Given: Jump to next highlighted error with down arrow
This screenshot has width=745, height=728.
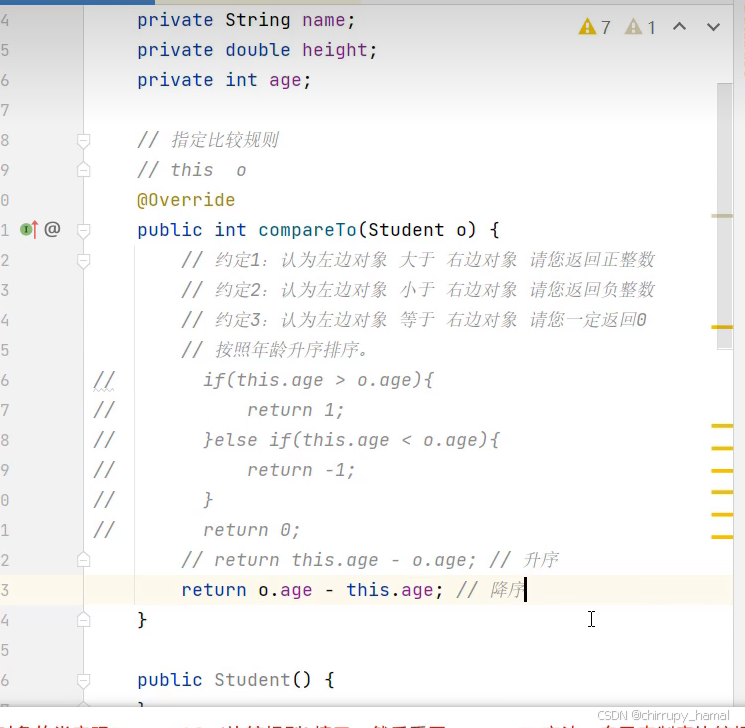Looking at the screenshot, I should [x=713, y=27].
